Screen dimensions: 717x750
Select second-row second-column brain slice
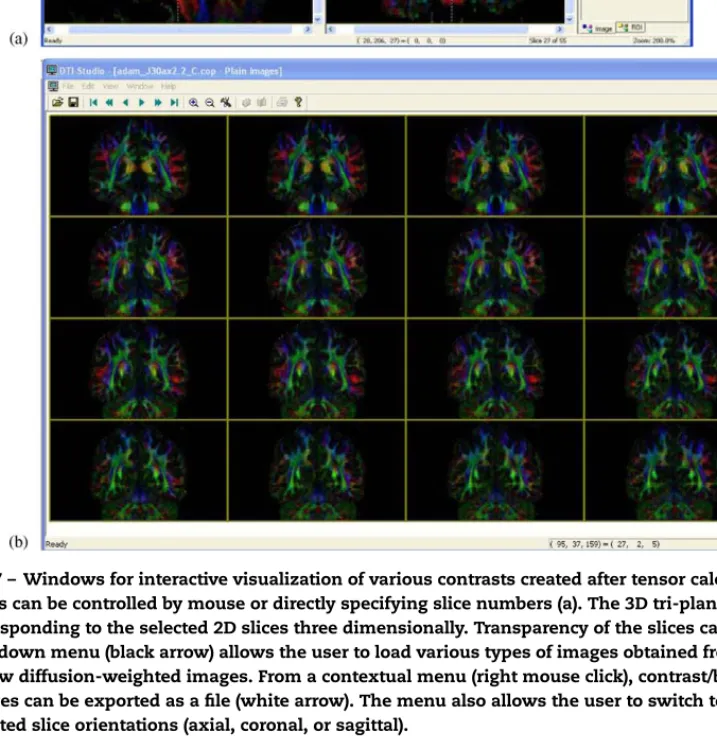coord(317,267)
